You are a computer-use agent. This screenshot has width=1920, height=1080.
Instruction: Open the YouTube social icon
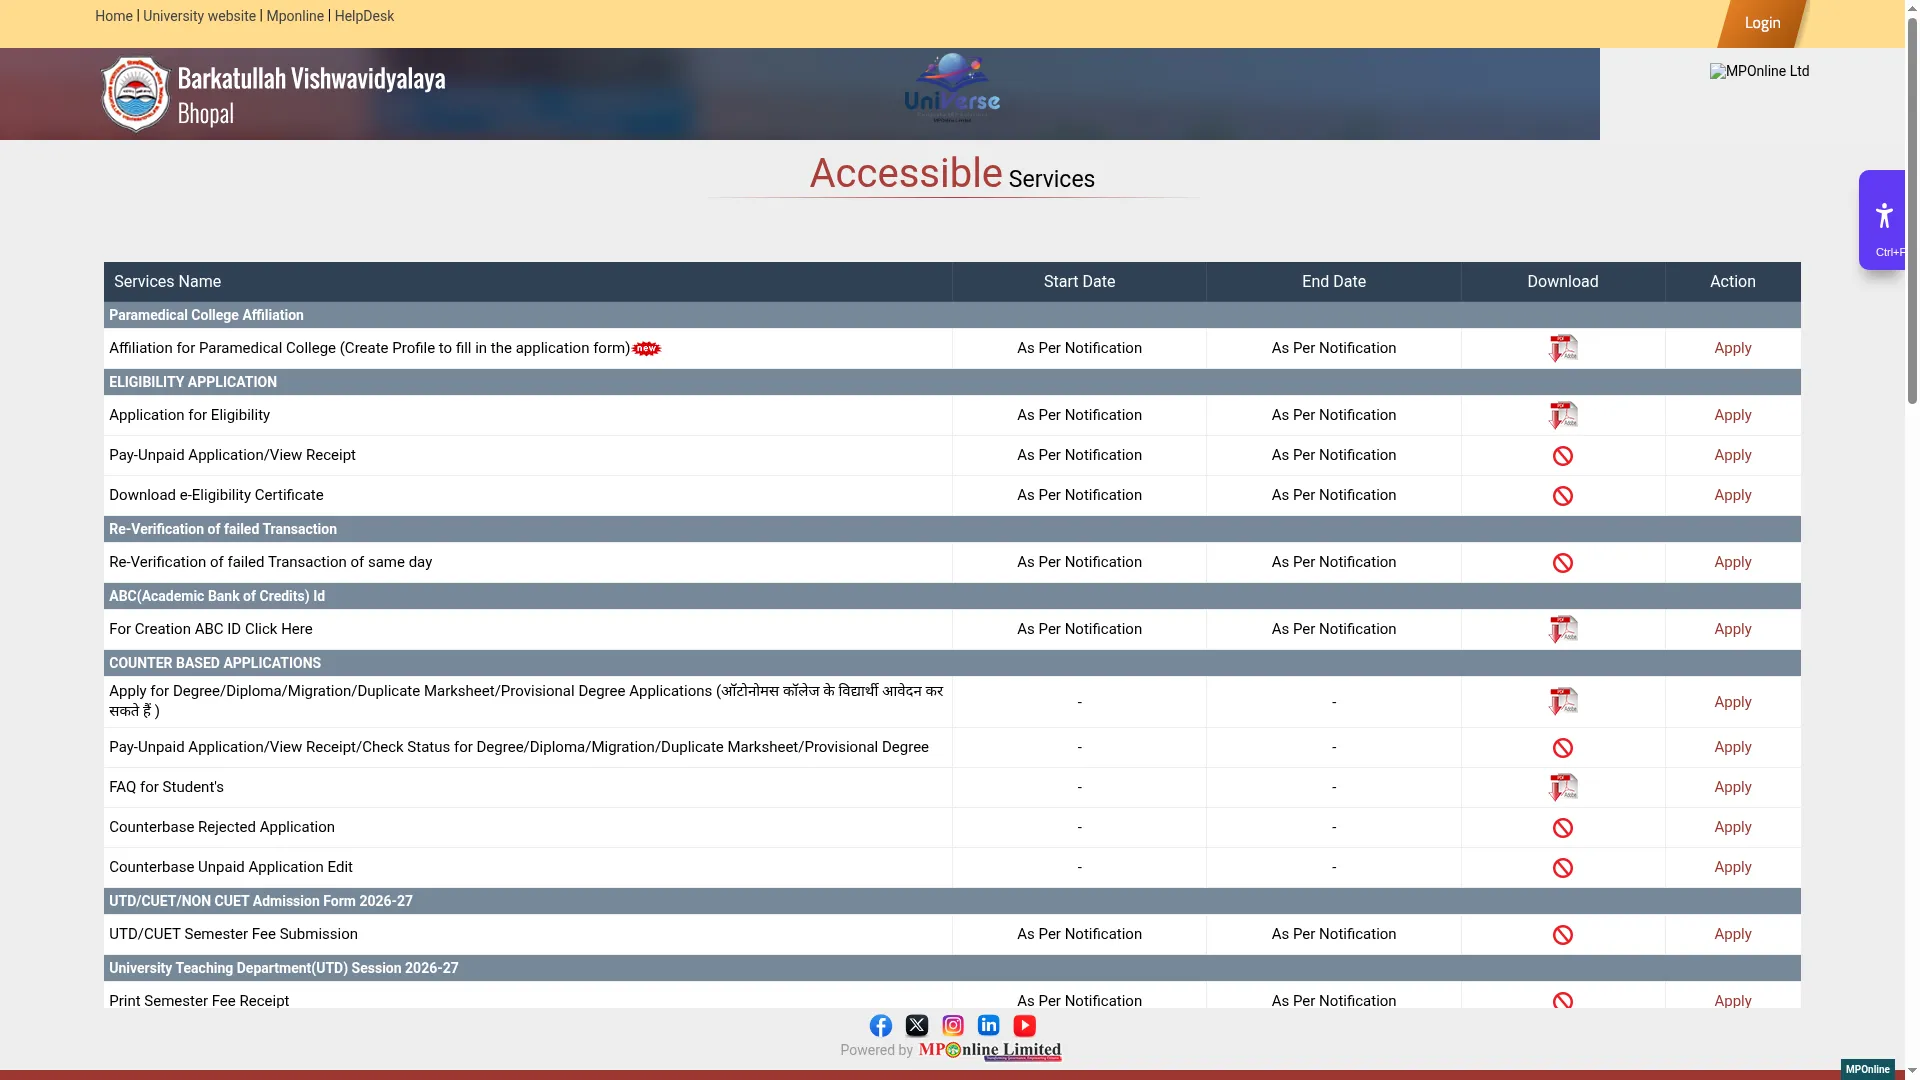[1025, 1026]
